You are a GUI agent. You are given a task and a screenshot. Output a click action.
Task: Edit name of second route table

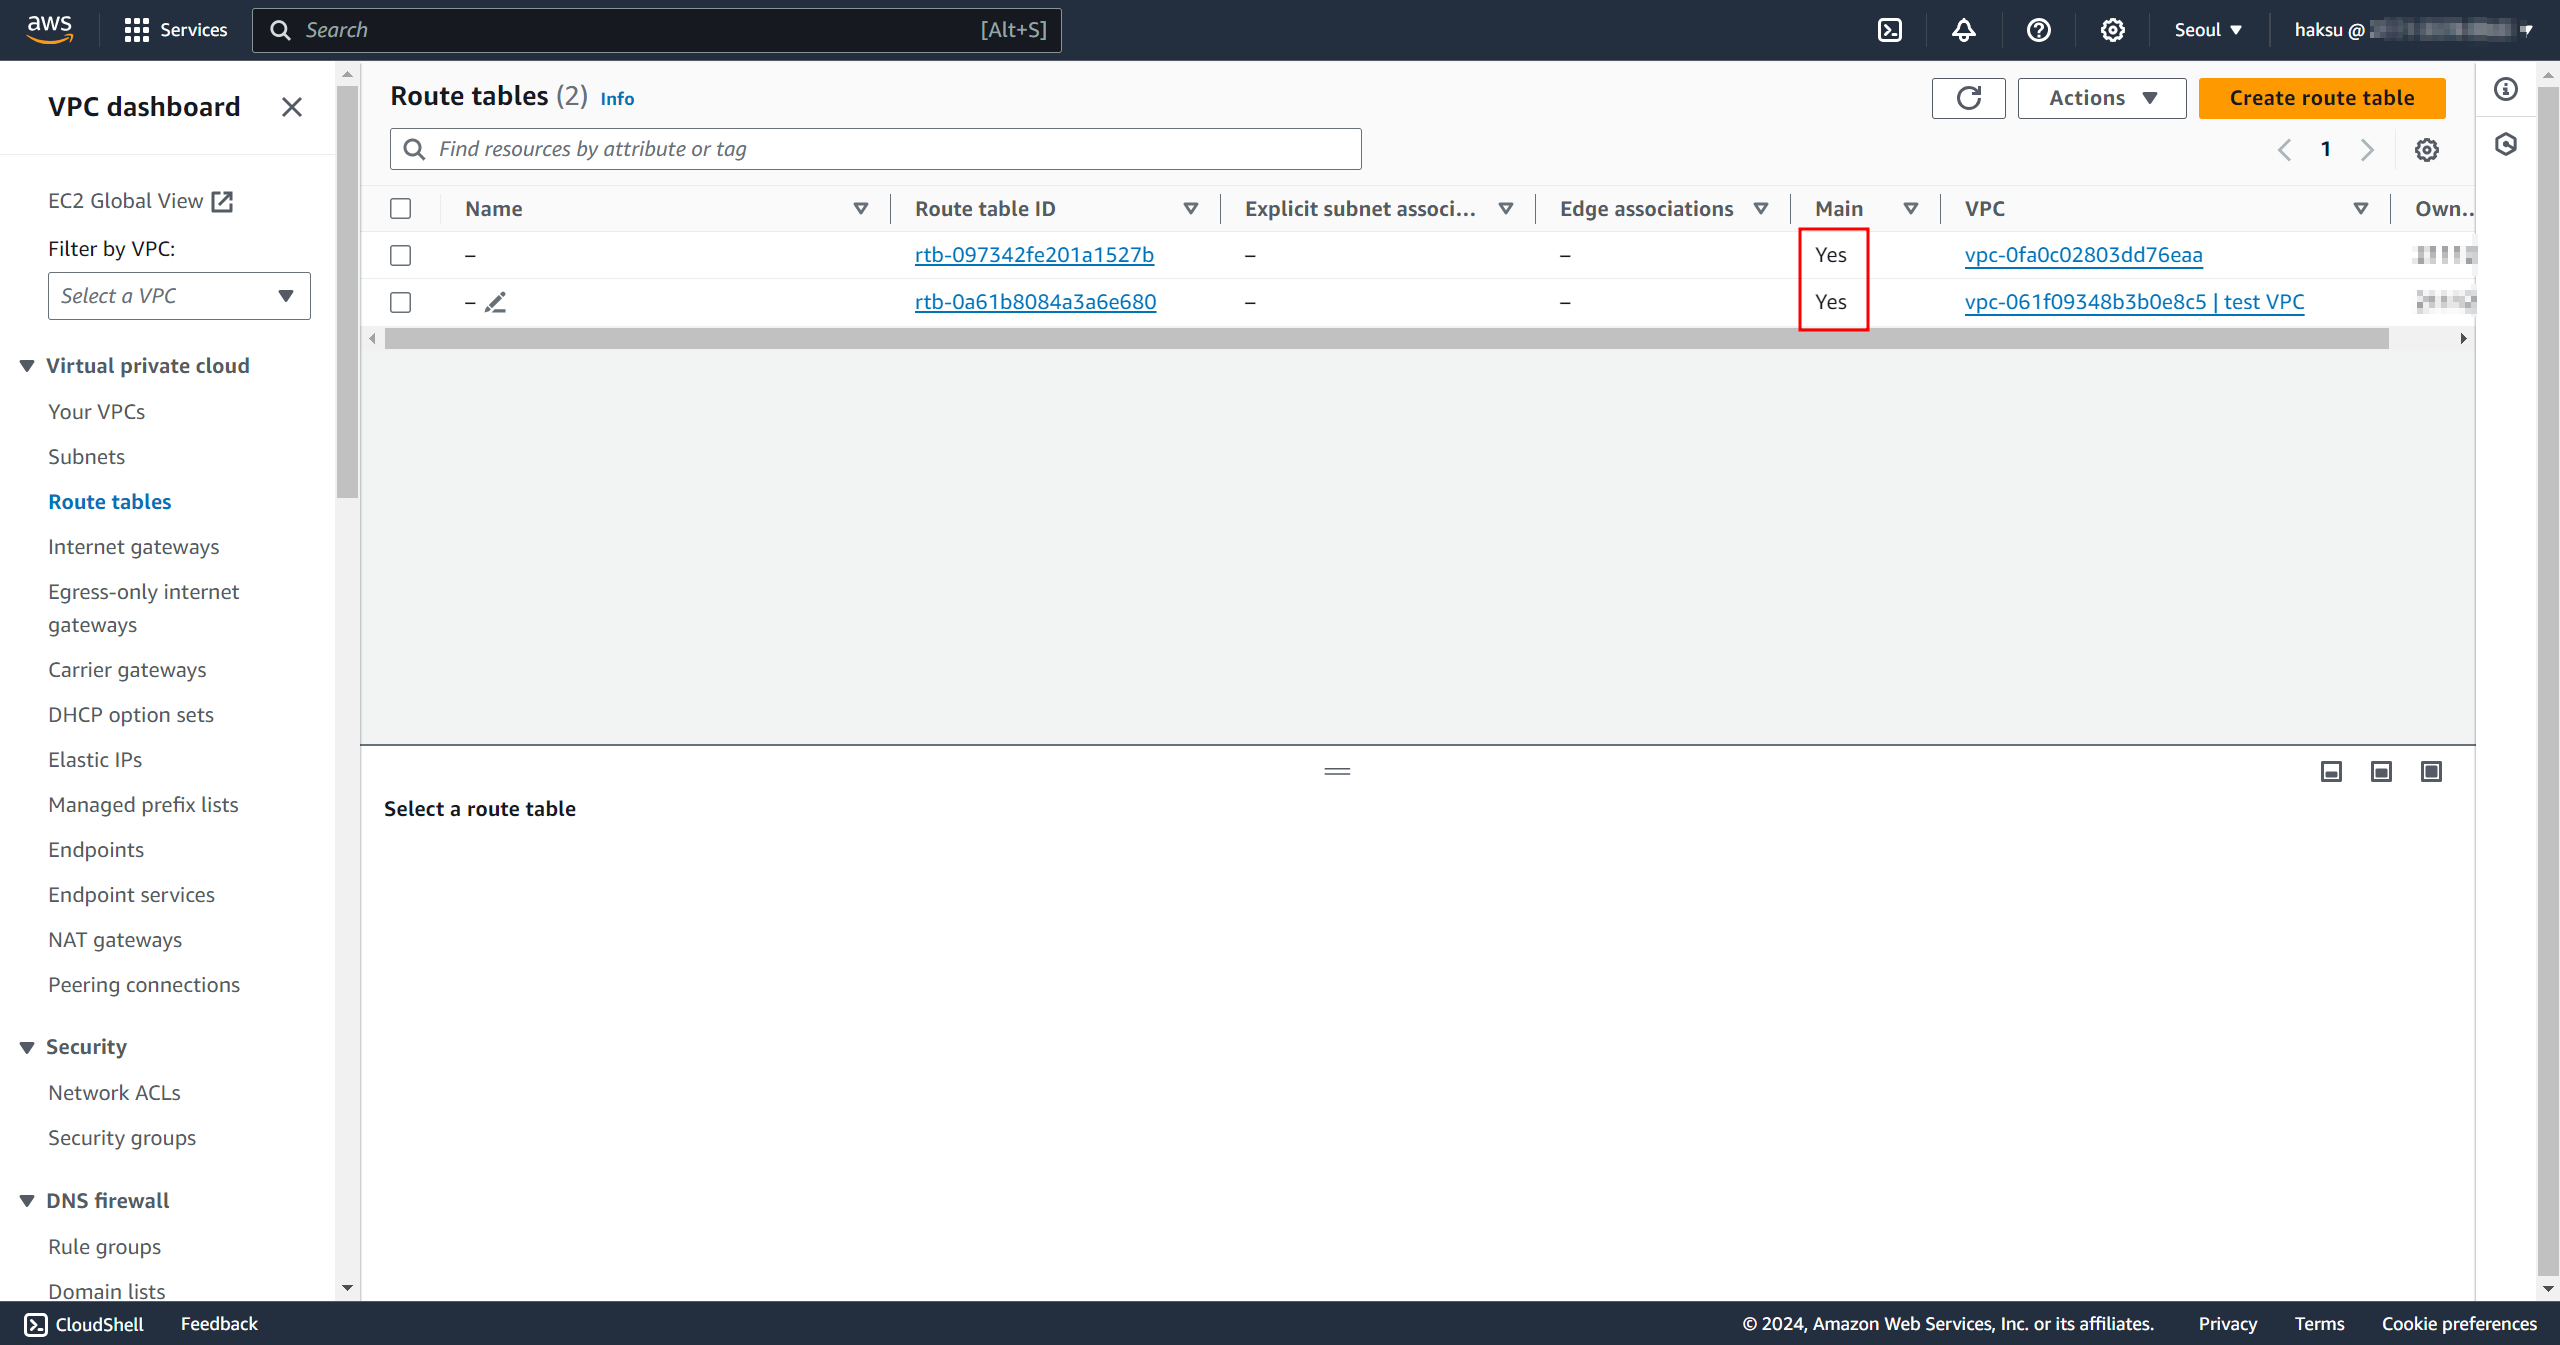click(496, 302)
